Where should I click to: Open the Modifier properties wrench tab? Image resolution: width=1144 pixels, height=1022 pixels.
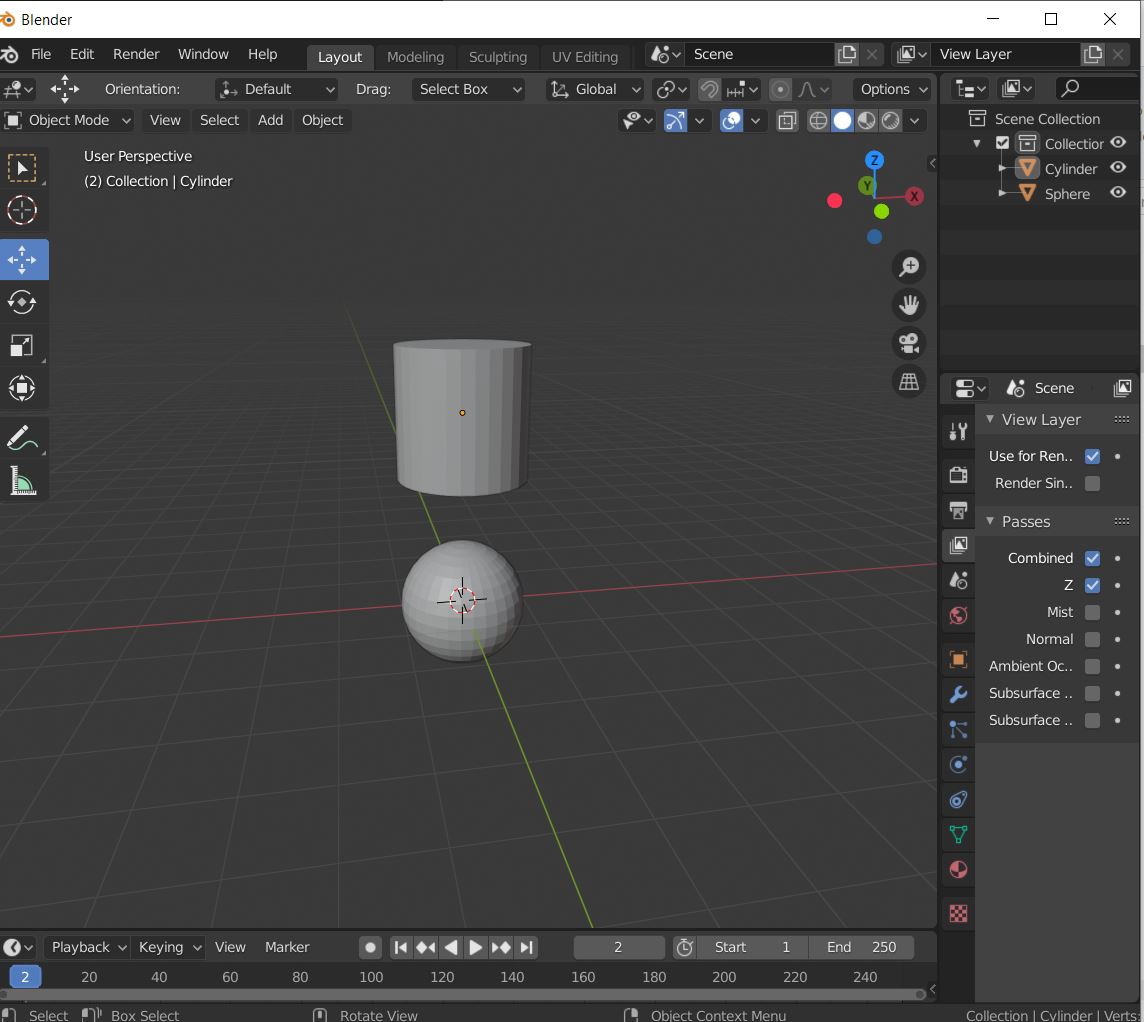pos(958,695)
